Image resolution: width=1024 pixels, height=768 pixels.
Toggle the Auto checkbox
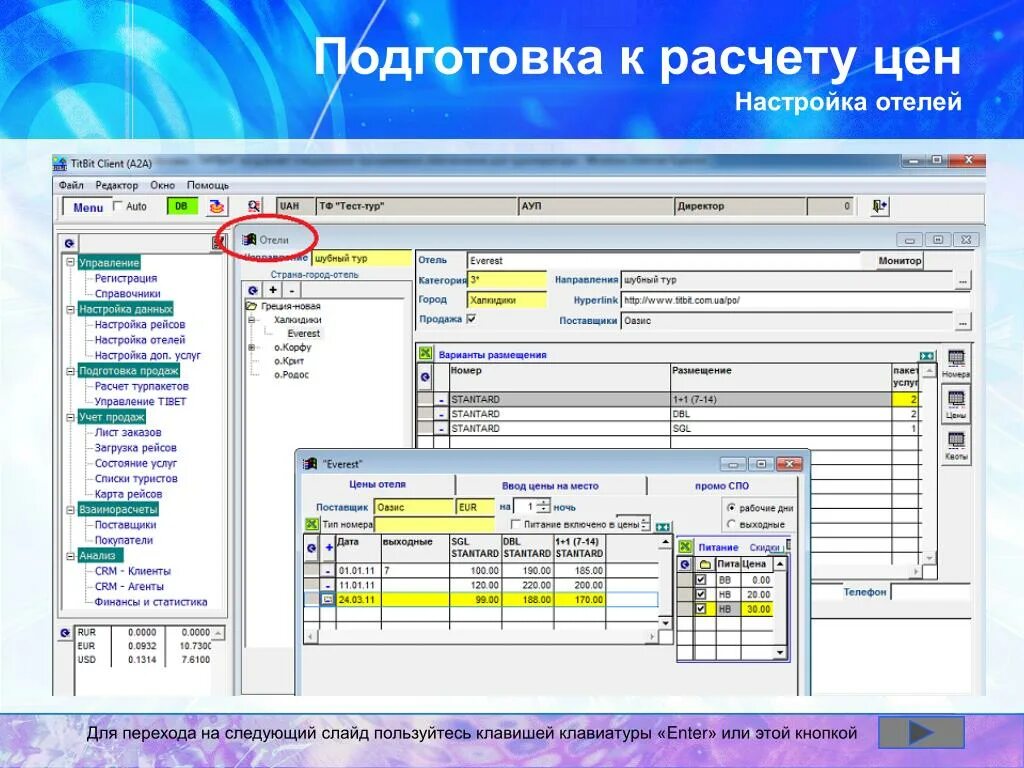click(118, 206)
